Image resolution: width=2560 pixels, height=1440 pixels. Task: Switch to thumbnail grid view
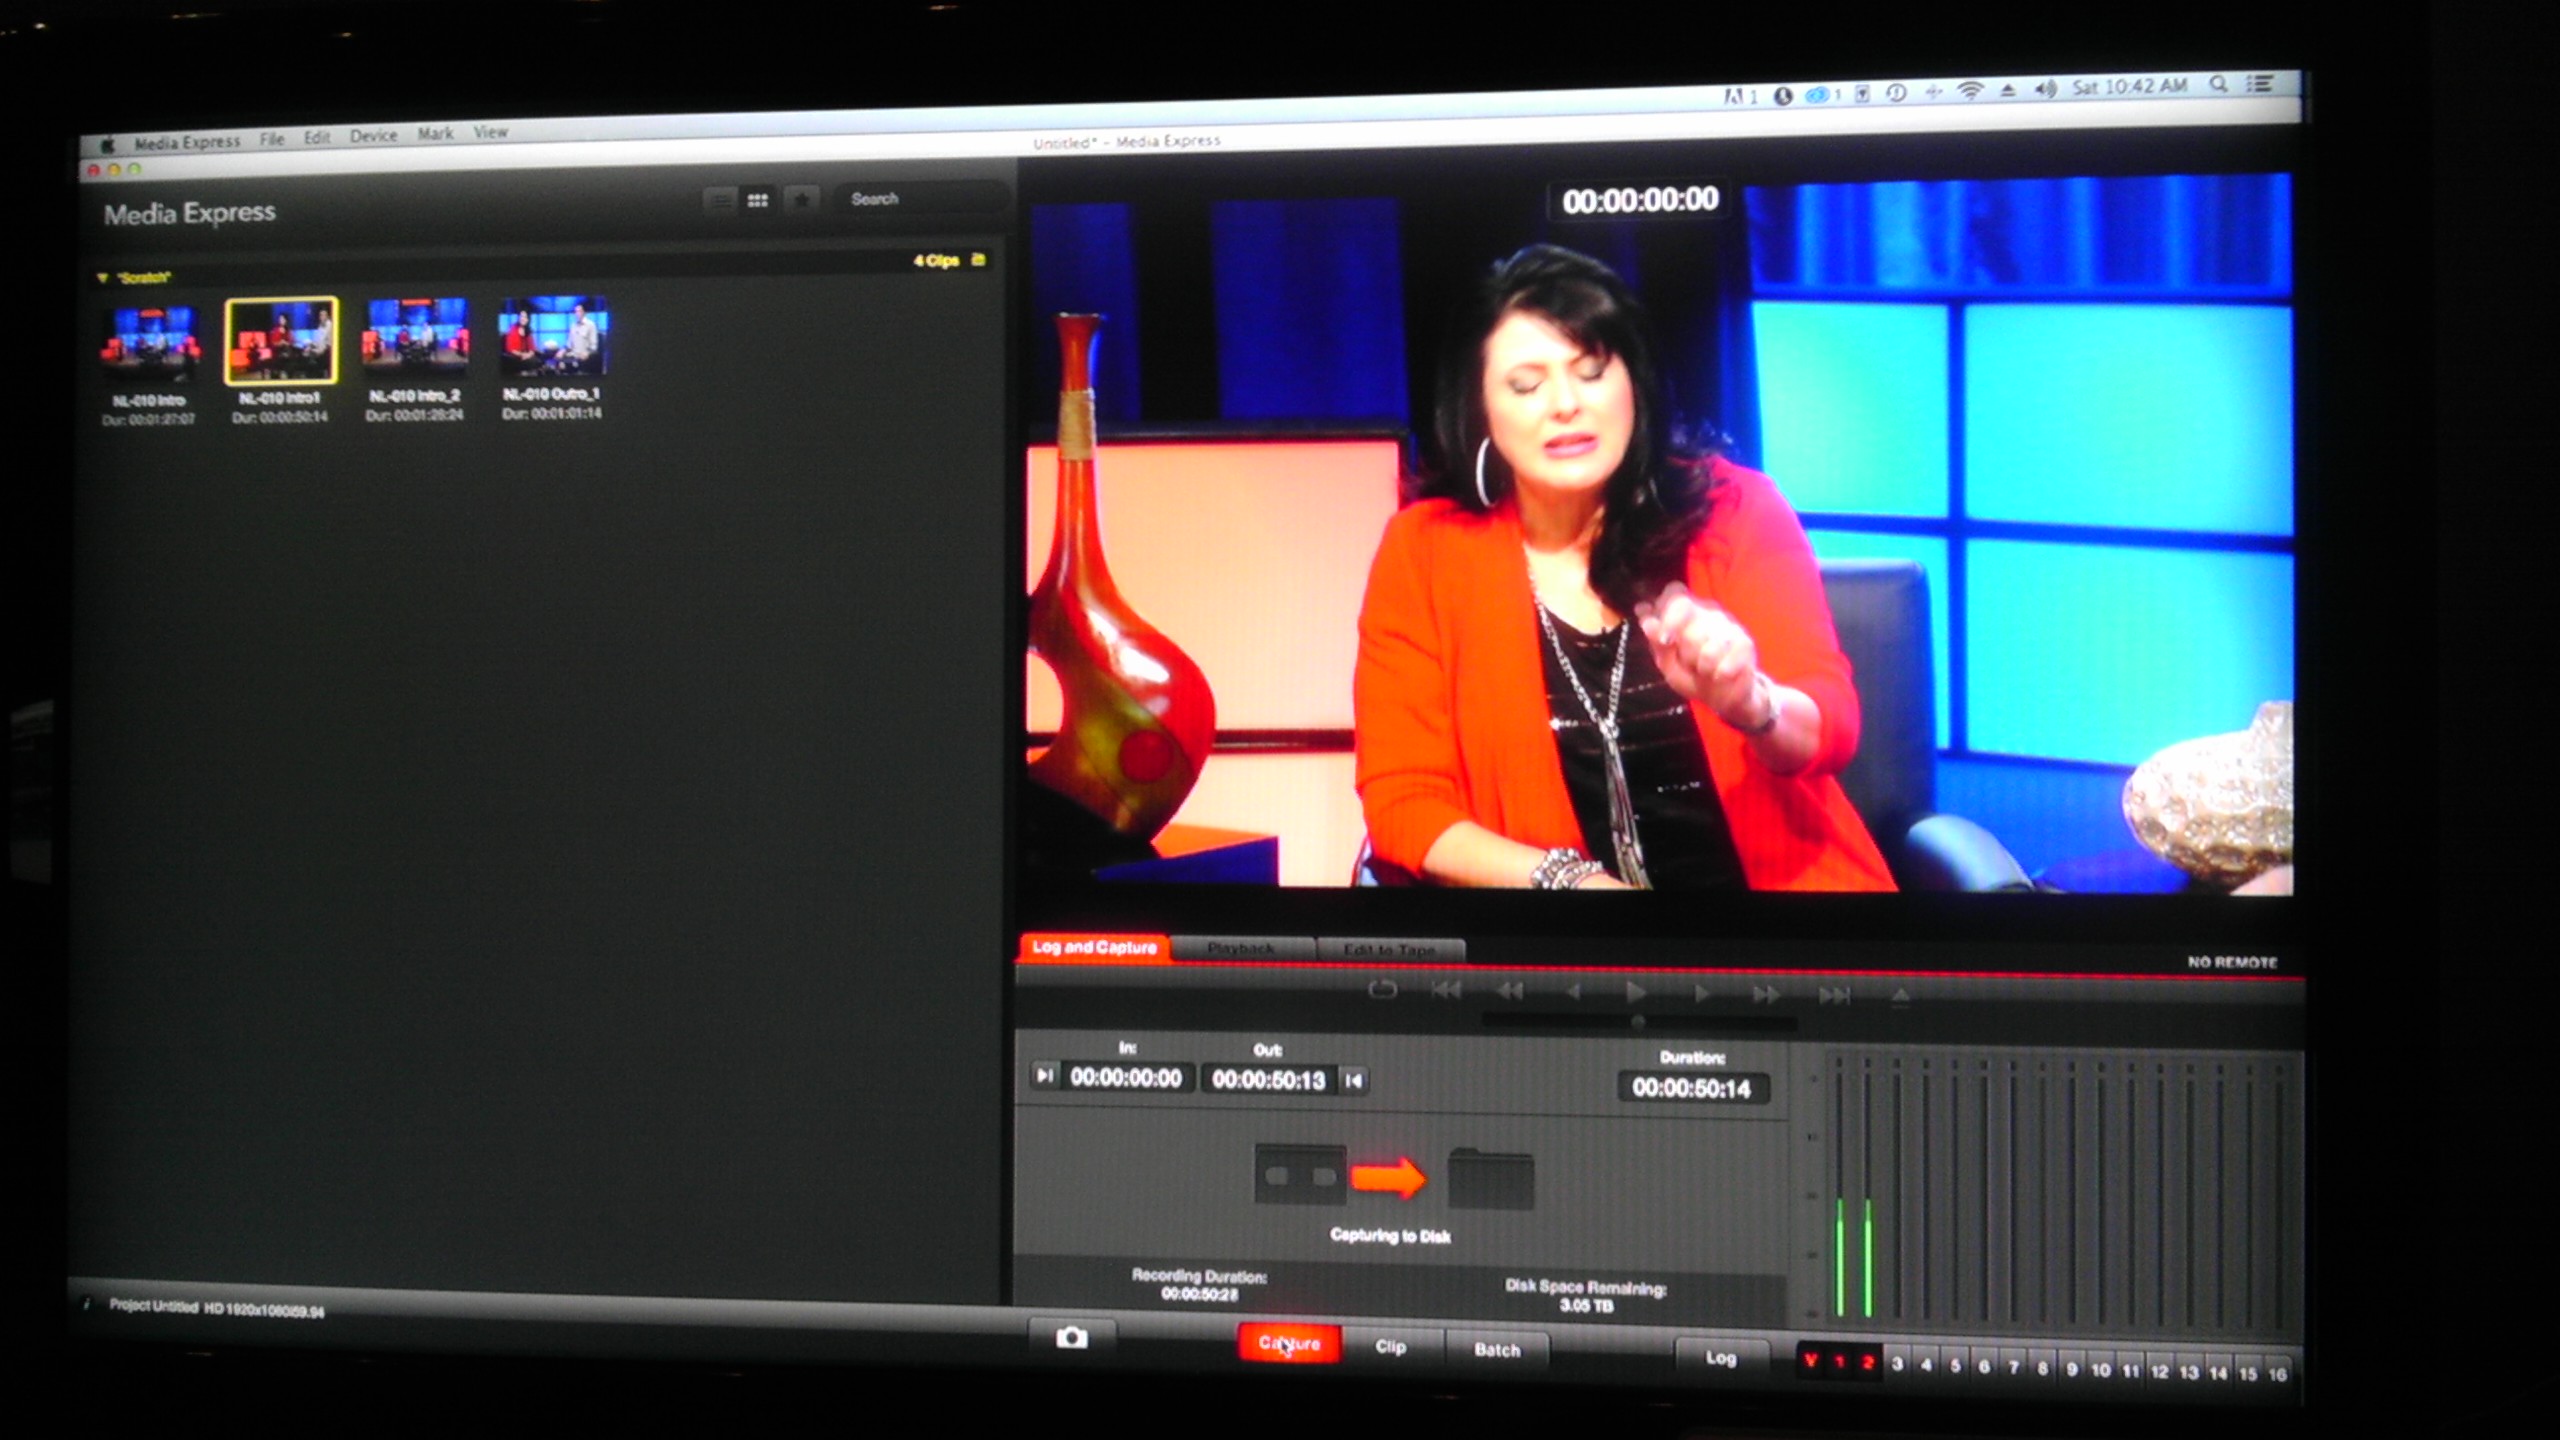[x=758, y=200]
